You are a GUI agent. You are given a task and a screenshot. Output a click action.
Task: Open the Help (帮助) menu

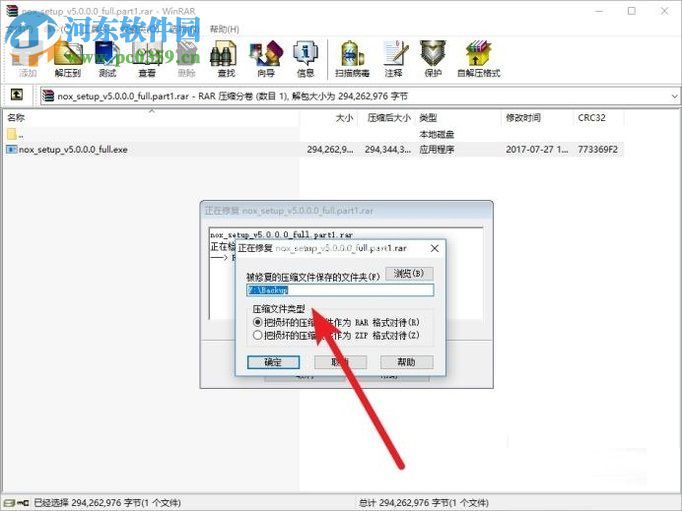224,29
